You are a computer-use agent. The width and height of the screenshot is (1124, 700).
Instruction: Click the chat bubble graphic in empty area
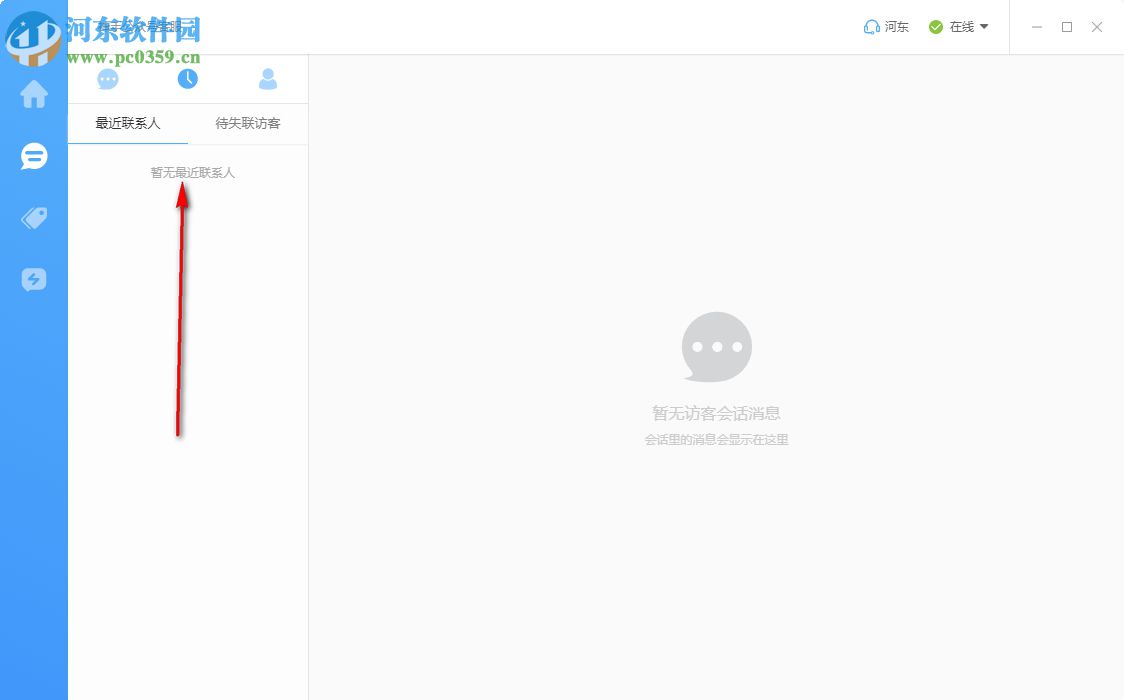click(716, 346)
